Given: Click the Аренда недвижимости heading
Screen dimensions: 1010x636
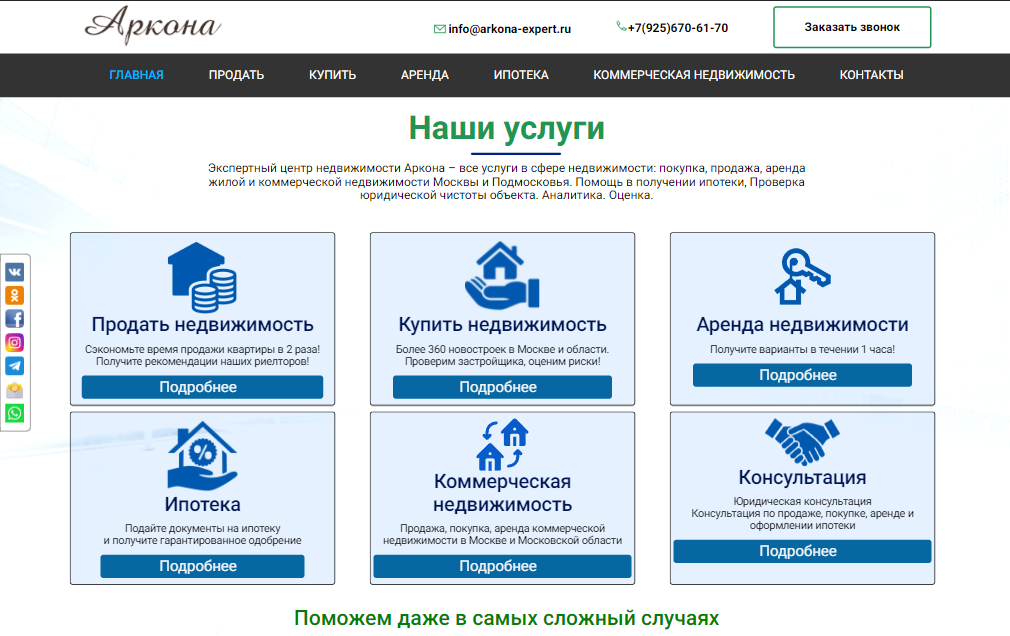Looking at the screenshot, I should [x=803, y=324].
